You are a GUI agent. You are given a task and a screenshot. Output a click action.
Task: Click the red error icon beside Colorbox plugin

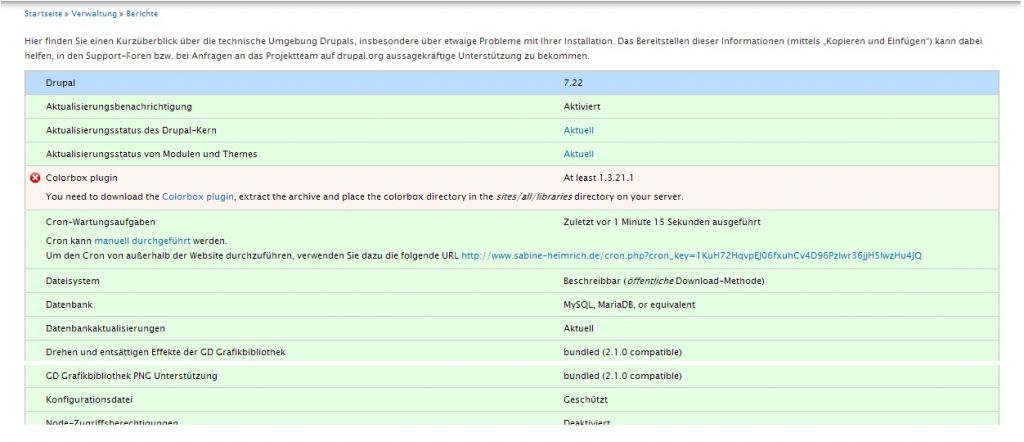tap(36, 178)
